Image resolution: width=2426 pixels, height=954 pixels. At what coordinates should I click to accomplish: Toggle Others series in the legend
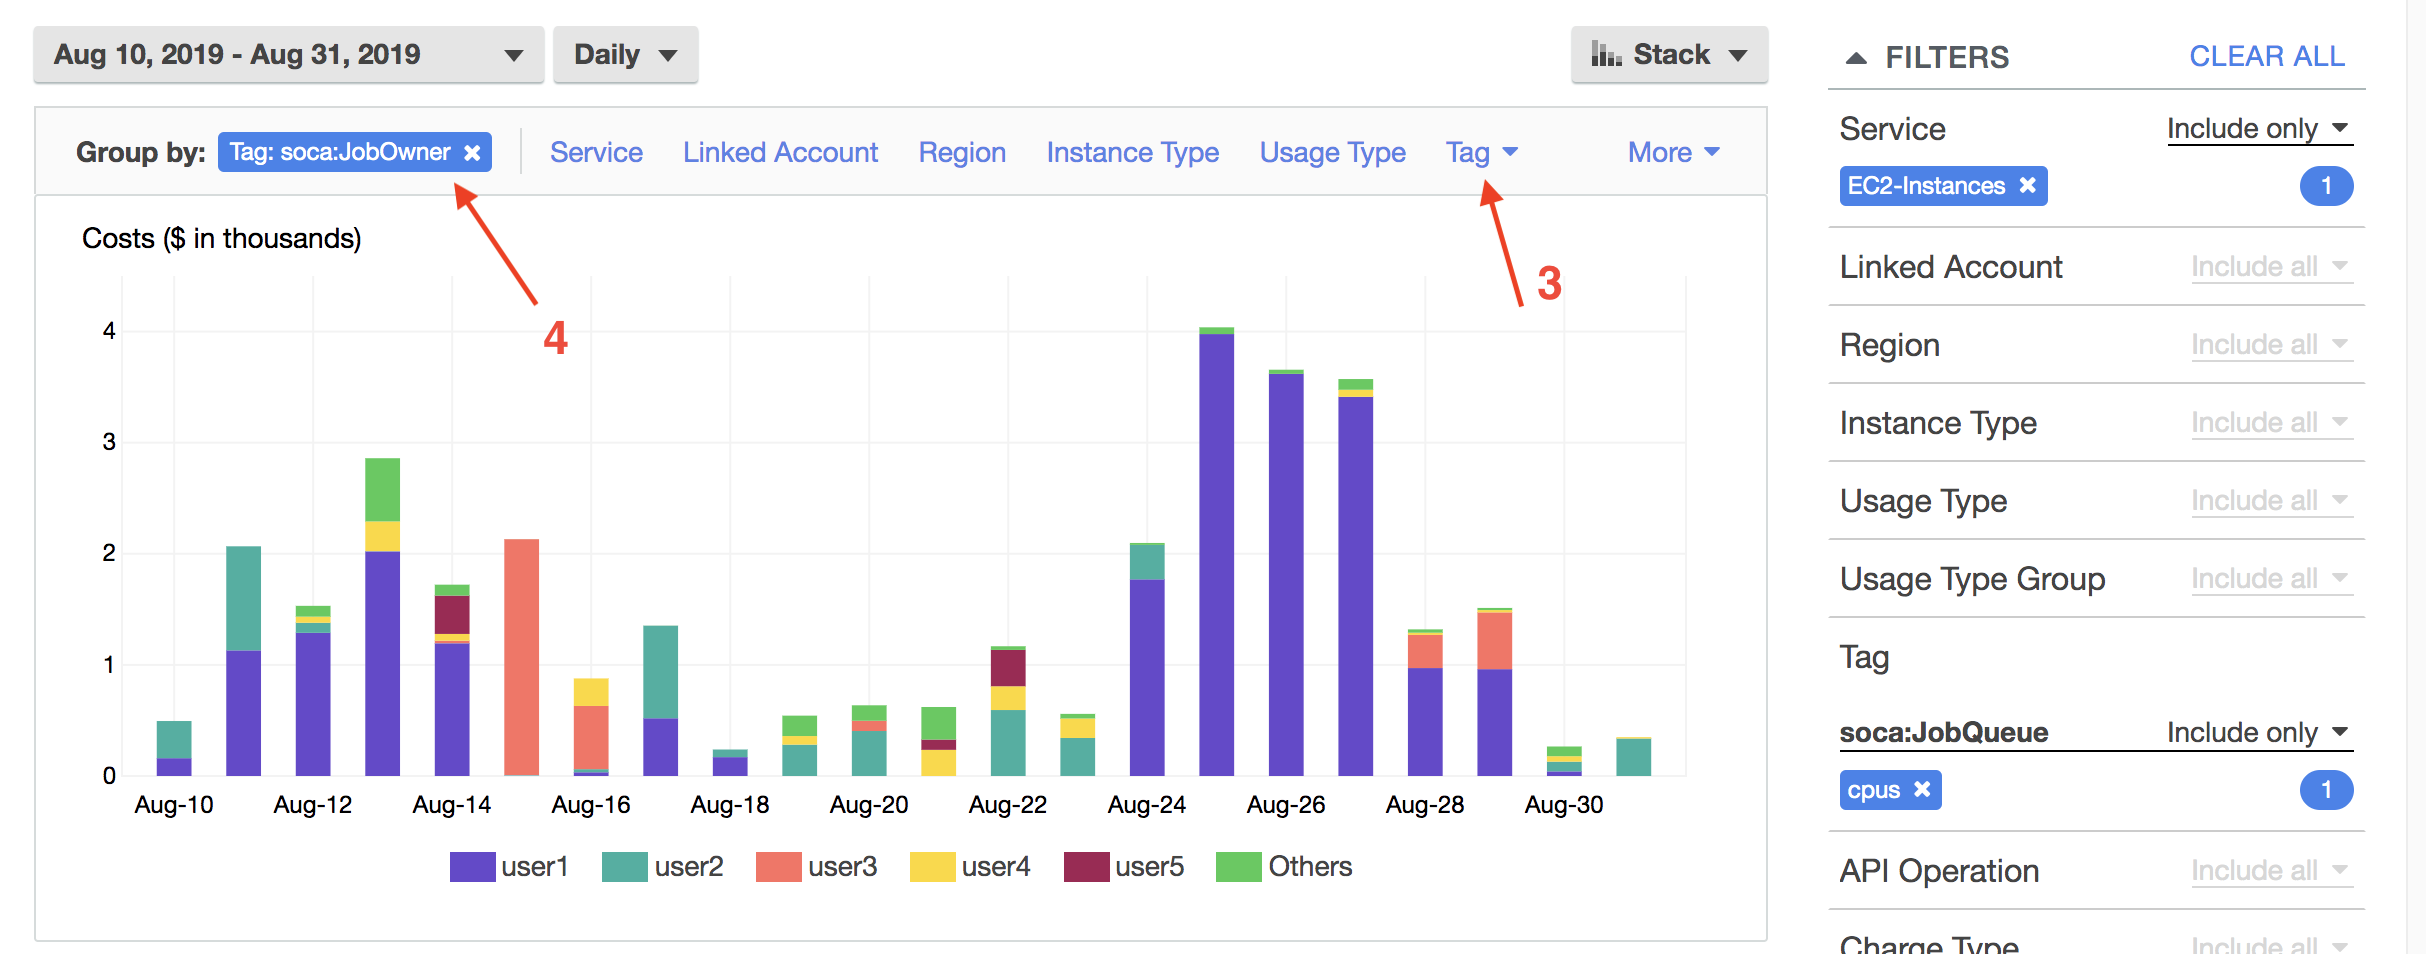click(1284, 867)
